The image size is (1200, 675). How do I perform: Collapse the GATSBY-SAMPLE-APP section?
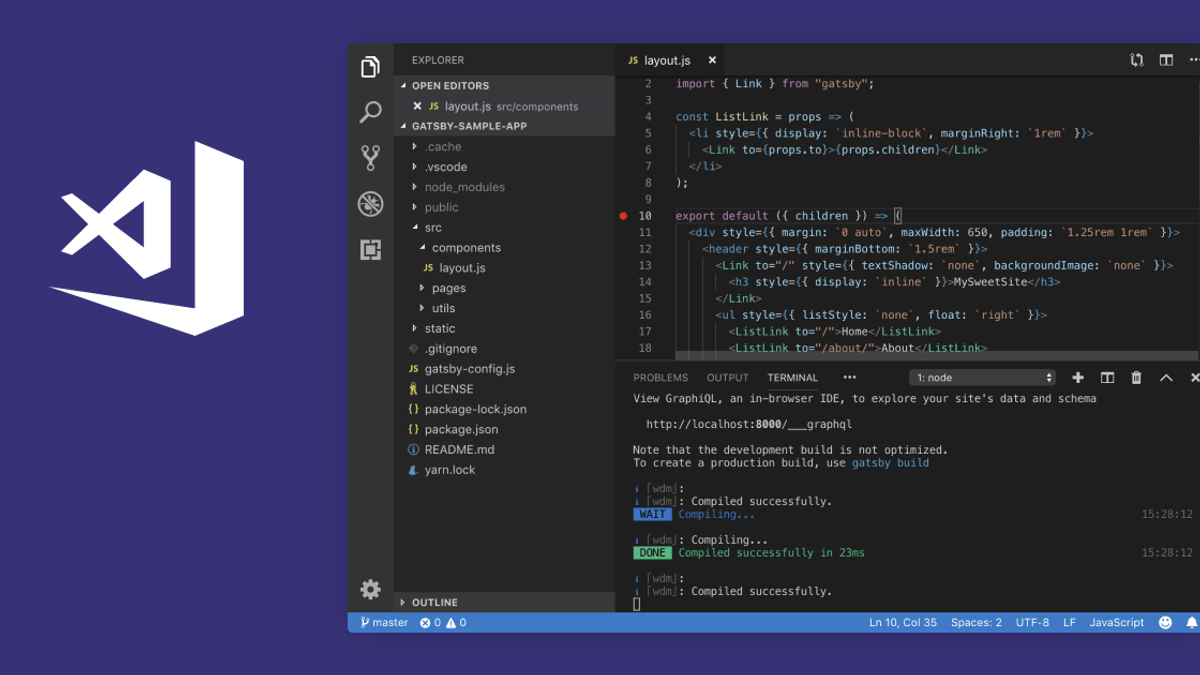(504, 126)
